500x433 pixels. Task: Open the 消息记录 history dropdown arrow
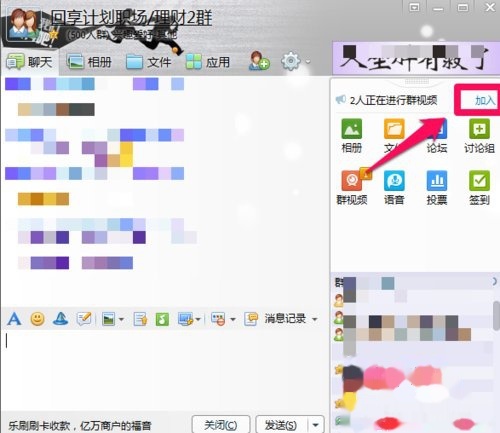315,319
